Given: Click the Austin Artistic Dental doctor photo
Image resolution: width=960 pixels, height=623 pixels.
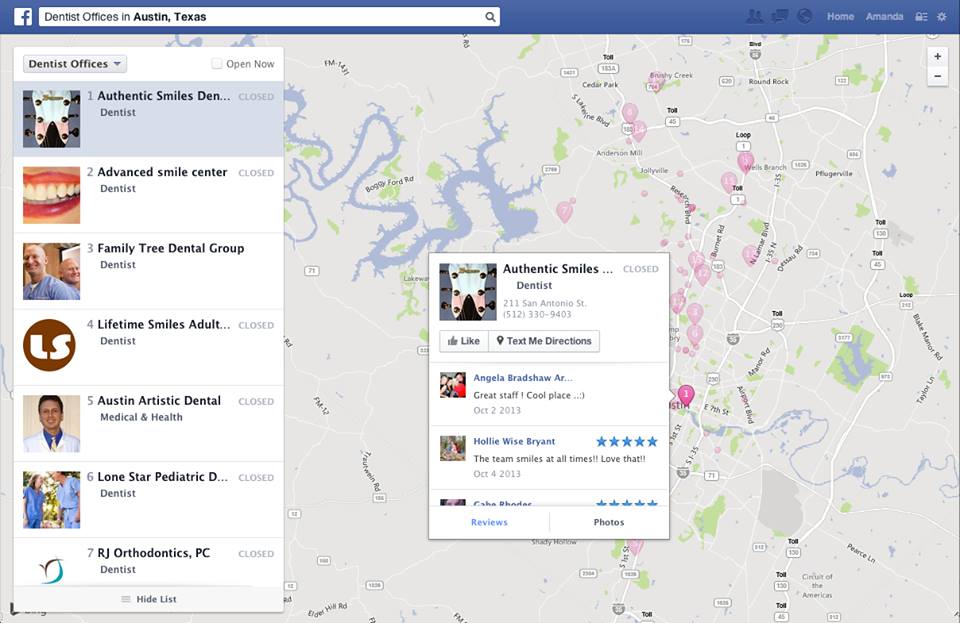Looking at the screenshot, I should (x=51, y=423).
